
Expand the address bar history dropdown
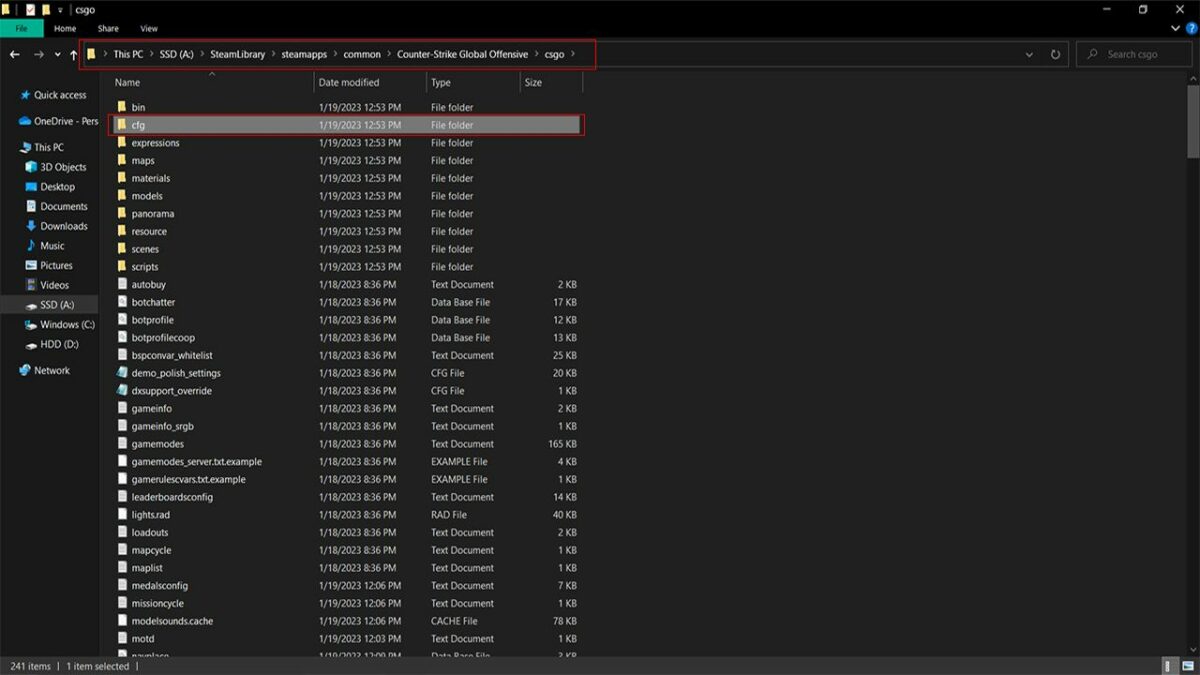click(1030, 55)
